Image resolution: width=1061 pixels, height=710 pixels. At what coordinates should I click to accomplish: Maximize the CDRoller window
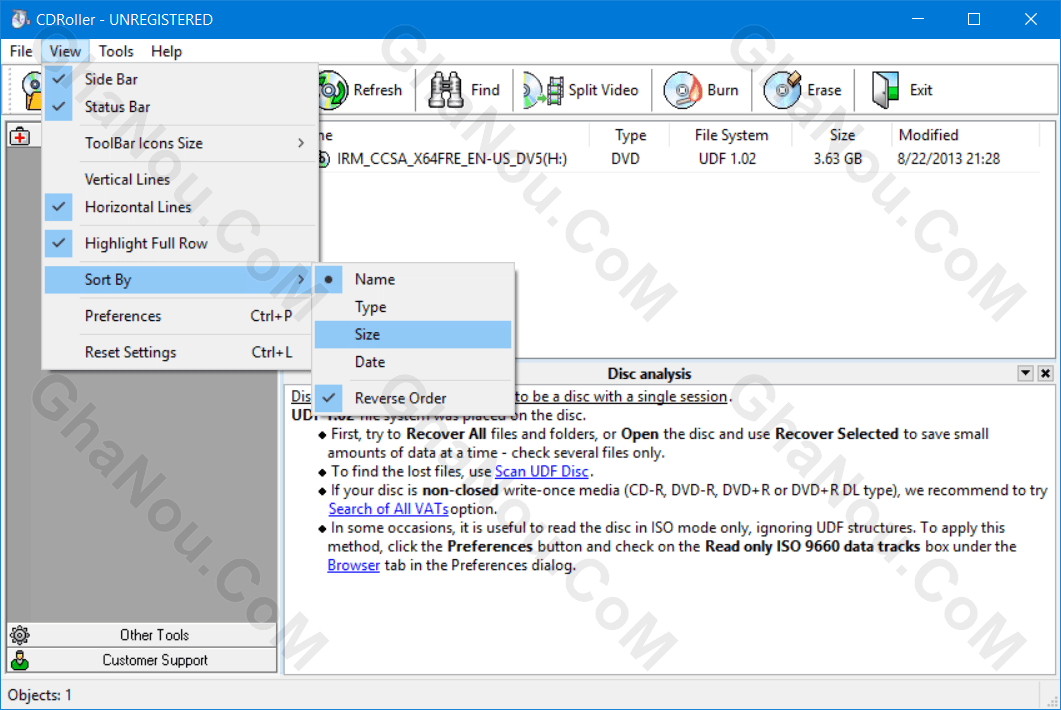(974, 19)
